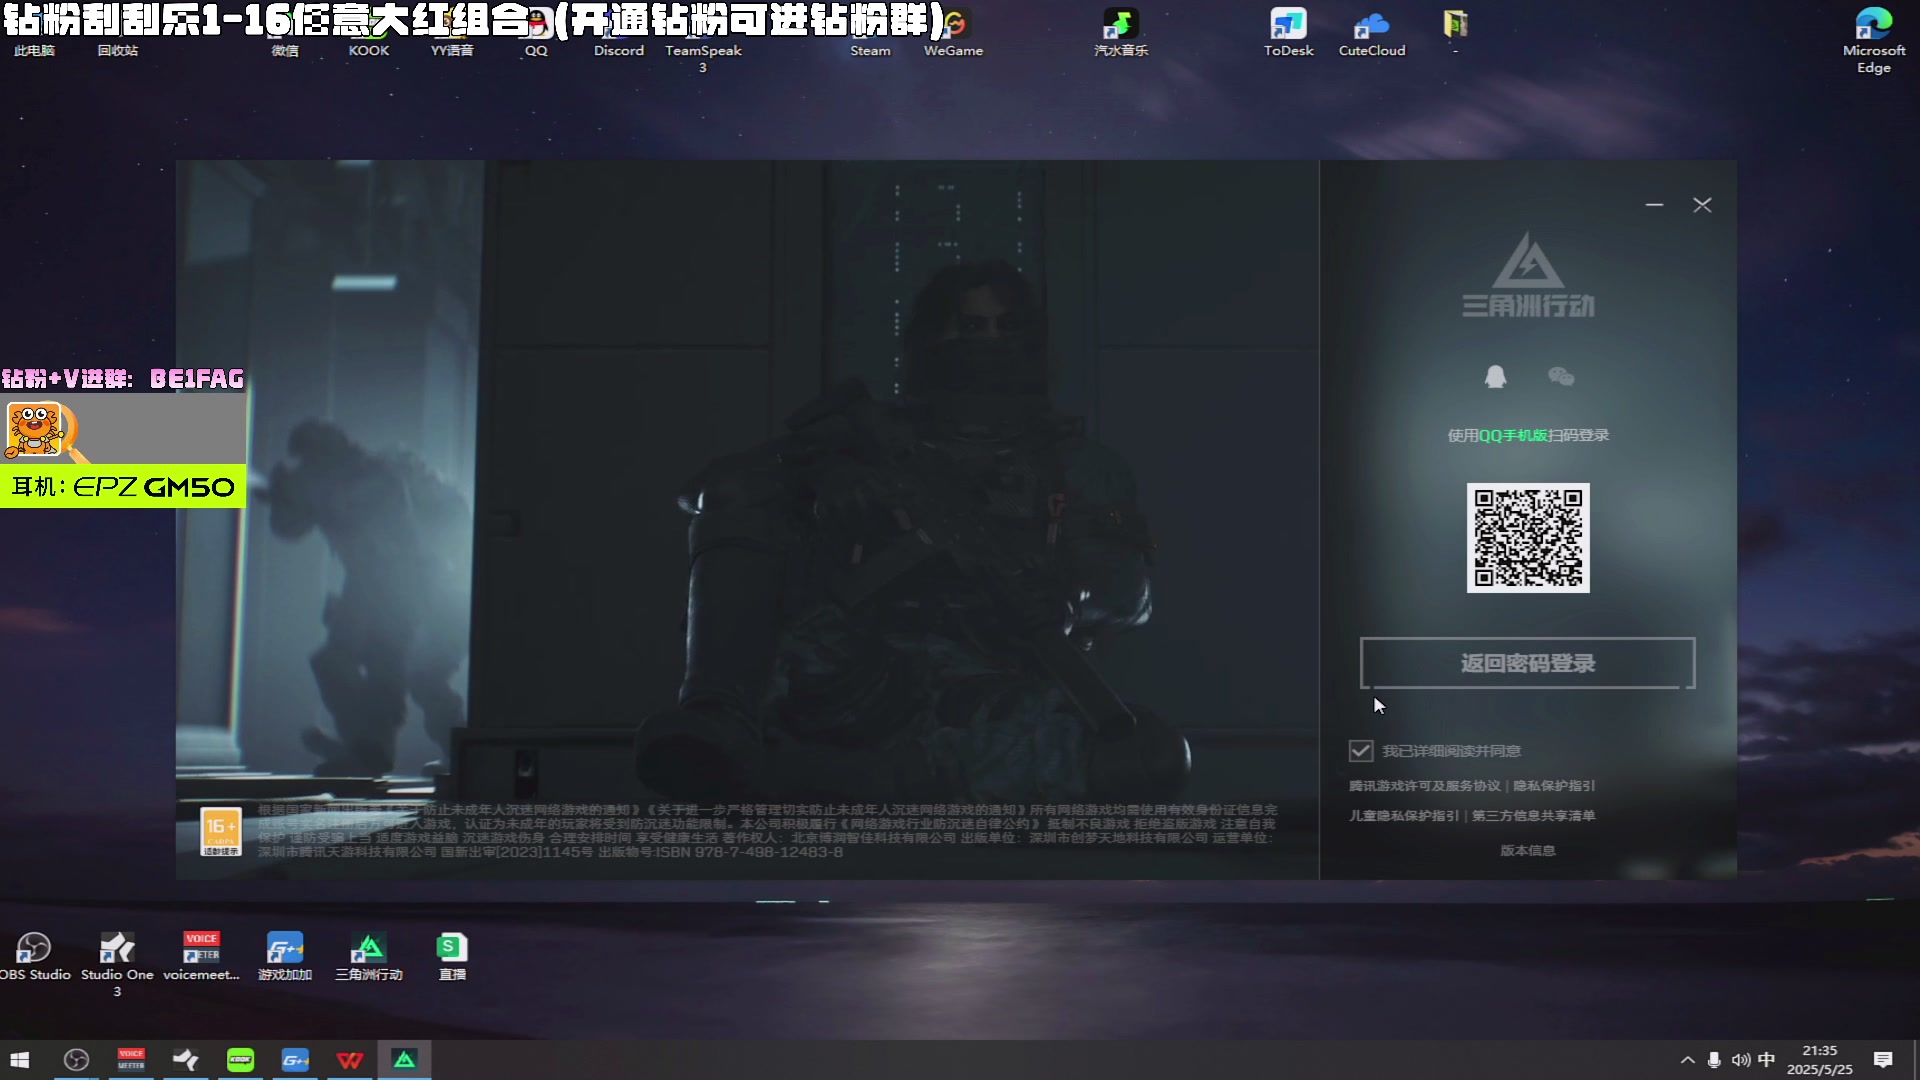
Task: Open the notification center icon
Action: click(1883, 1060)
